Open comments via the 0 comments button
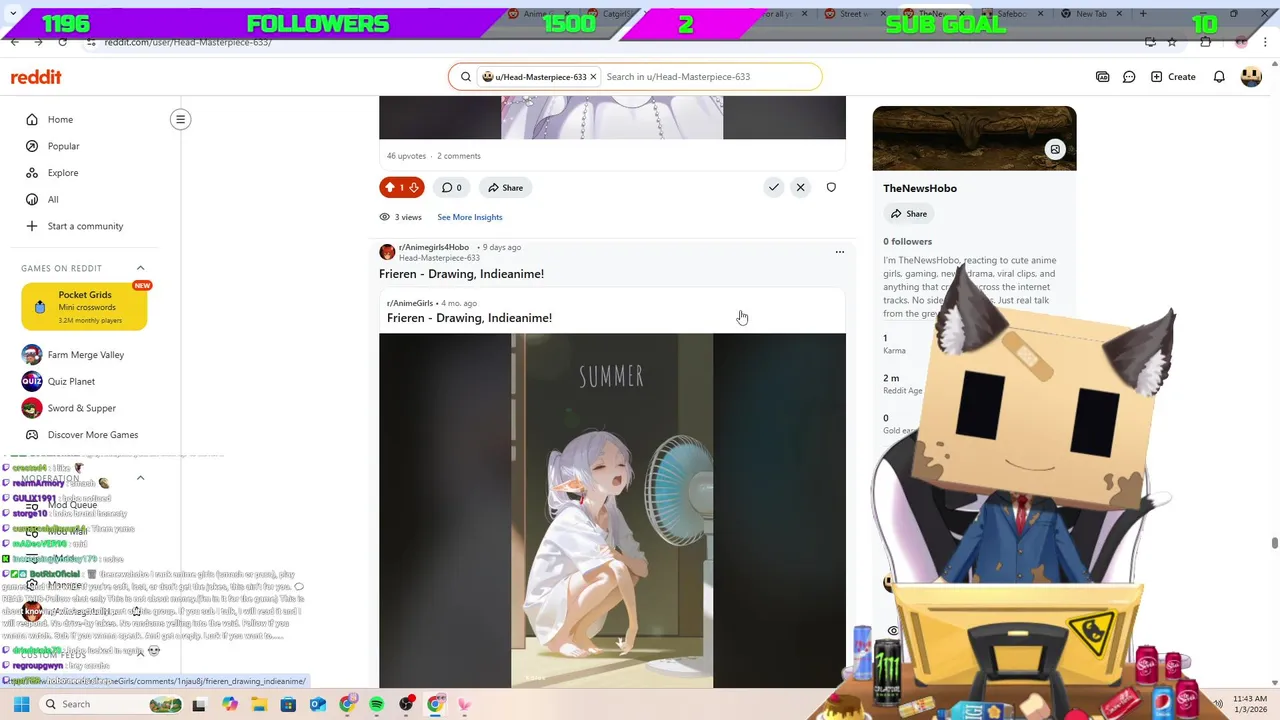The height and width of the screenshot is (720, 1280). [x=450, y=187]
